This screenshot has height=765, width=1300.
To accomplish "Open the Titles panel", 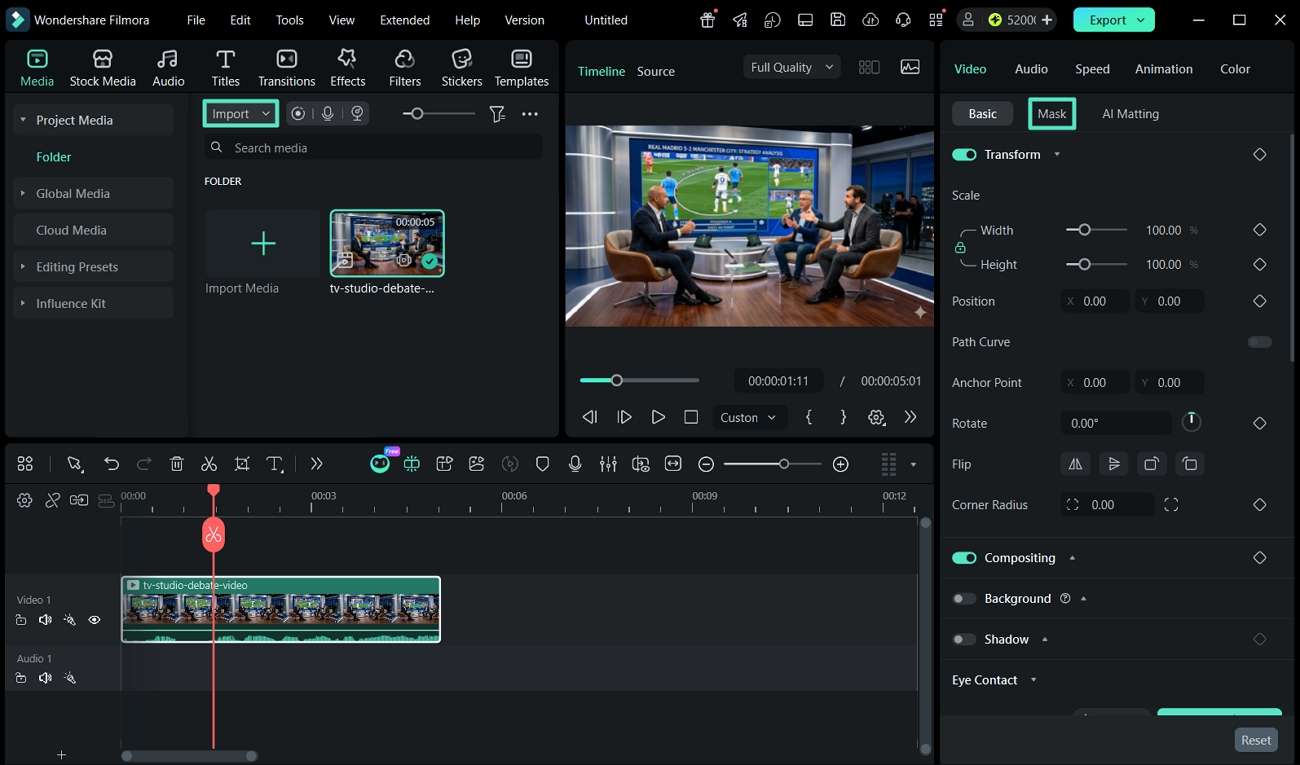I will (x=226, y=68).
